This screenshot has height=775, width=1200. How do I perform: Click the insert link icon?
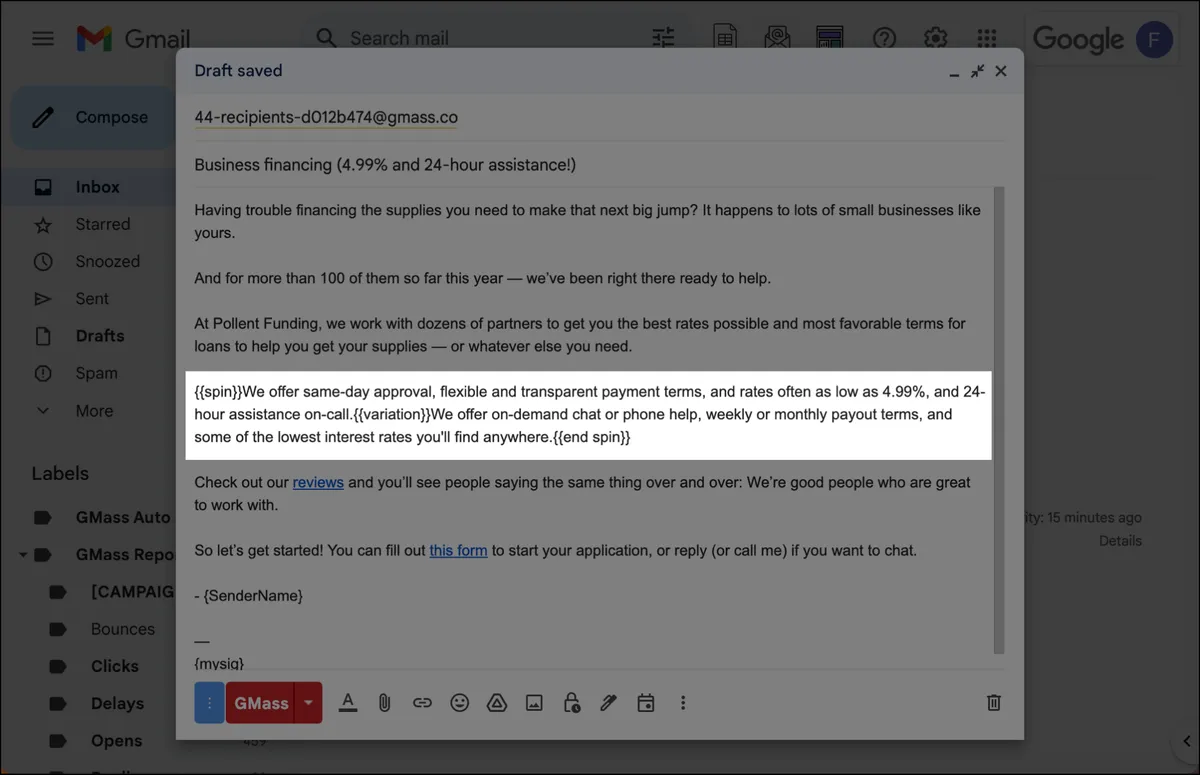tap(422, 703)
